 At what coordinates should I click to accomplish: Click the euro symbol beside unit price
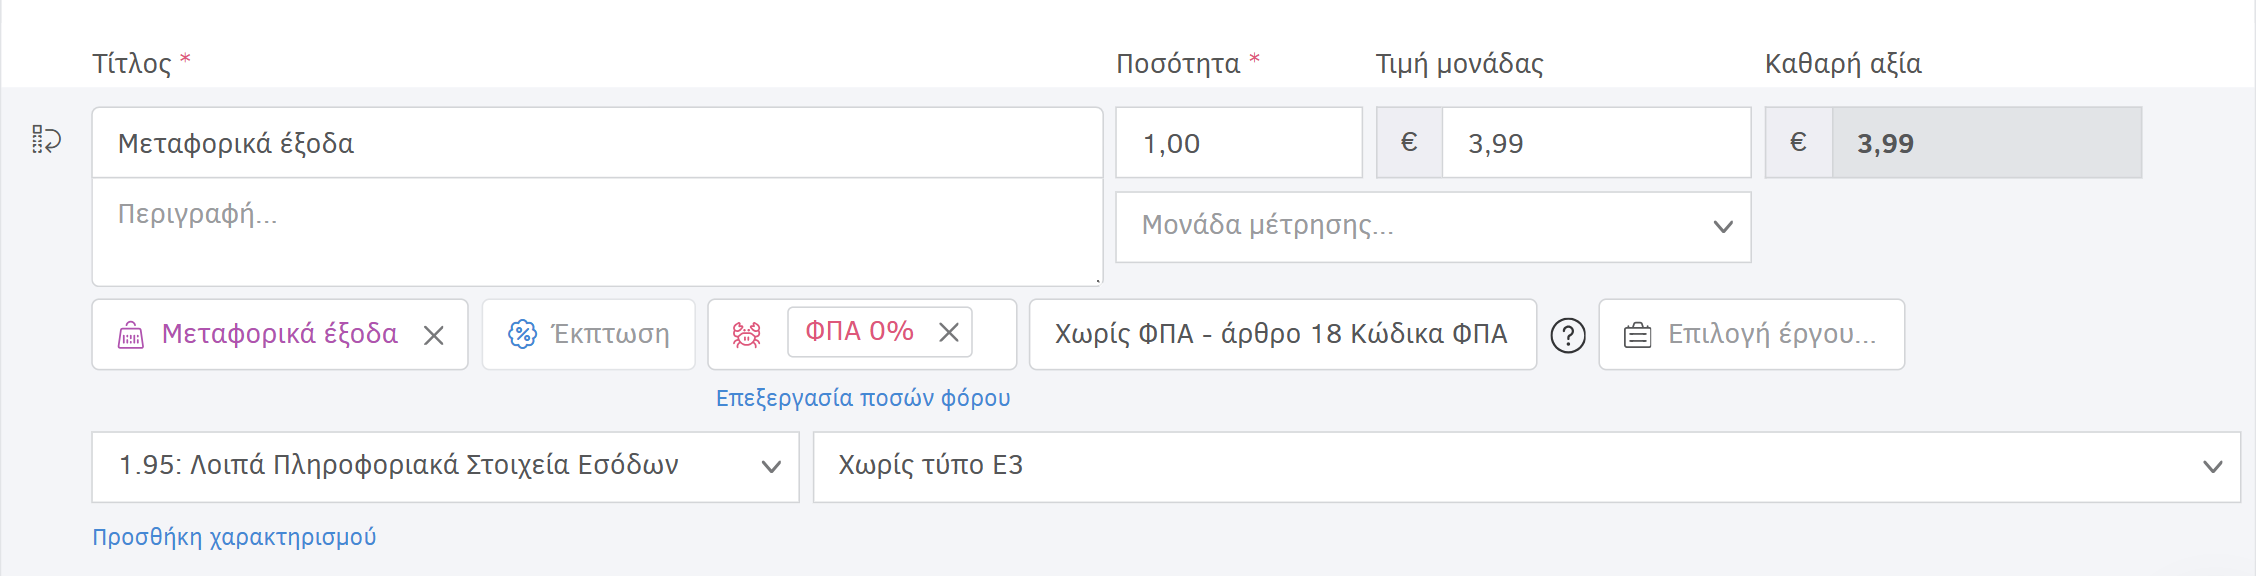1408,142
